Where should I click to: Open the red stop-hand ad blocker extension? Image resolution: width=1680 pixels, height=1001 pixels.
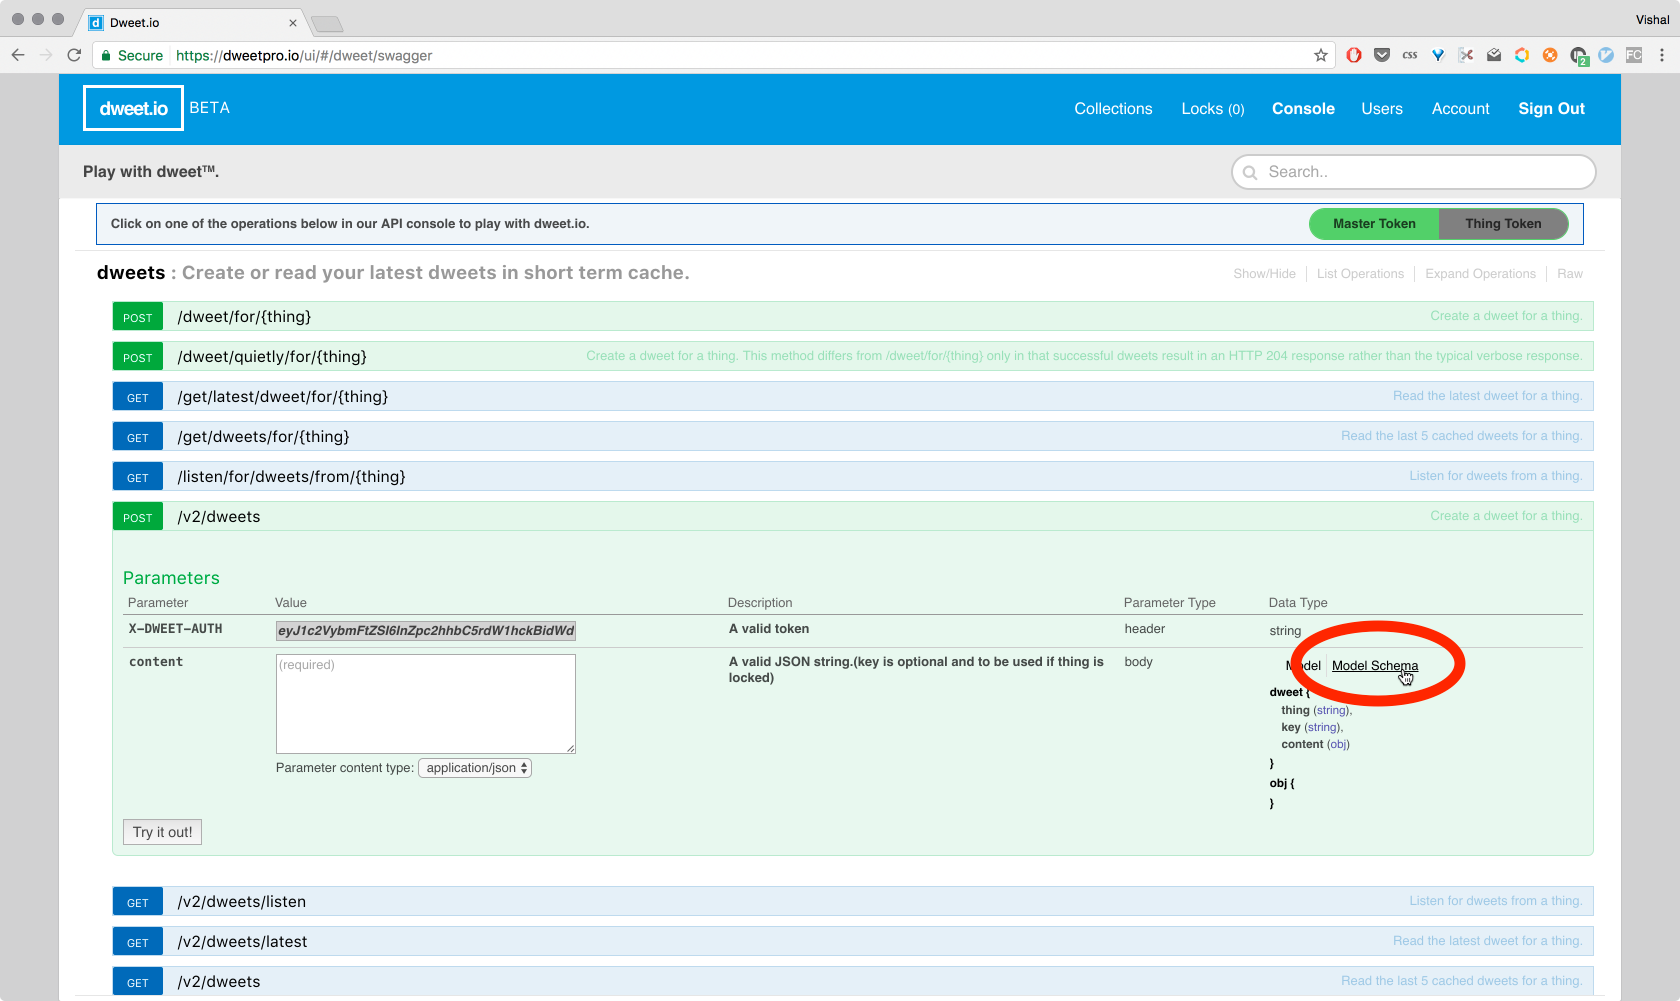point(1354,56)
